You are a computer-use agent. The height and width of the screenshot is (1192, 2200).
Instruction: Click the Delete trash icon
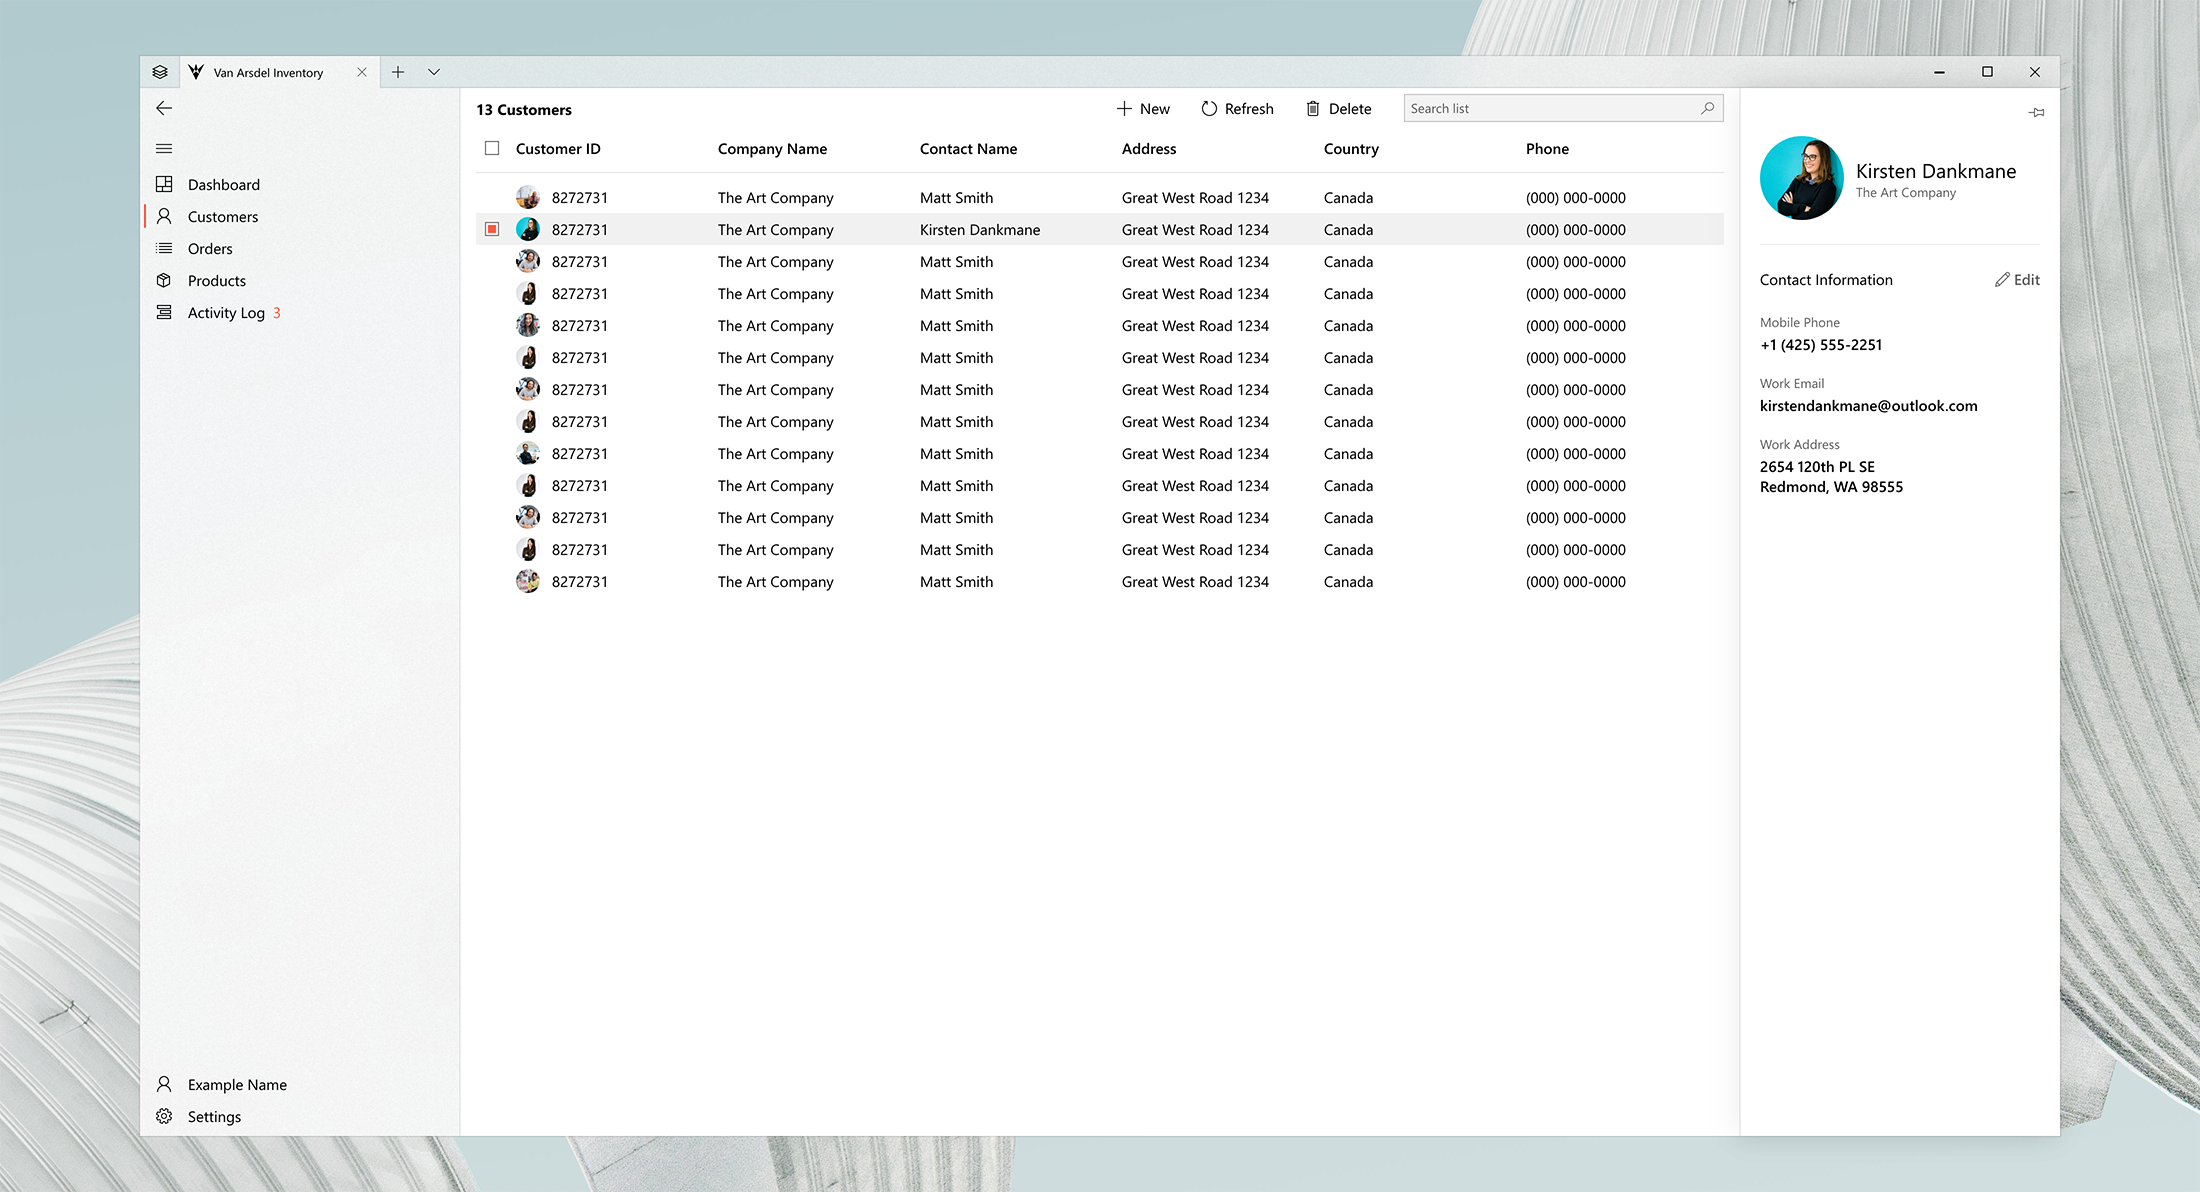pos(1313,108)
